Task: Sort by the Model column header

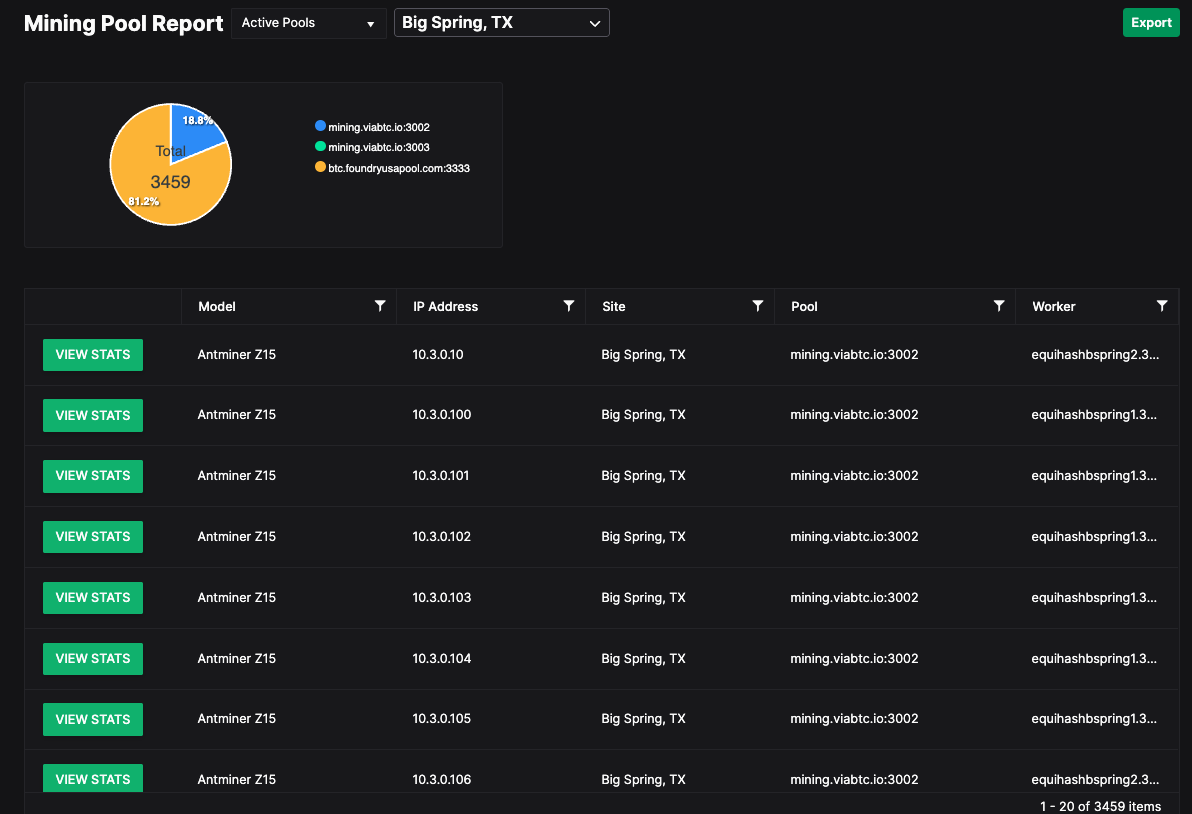Action: pos(217,306)
